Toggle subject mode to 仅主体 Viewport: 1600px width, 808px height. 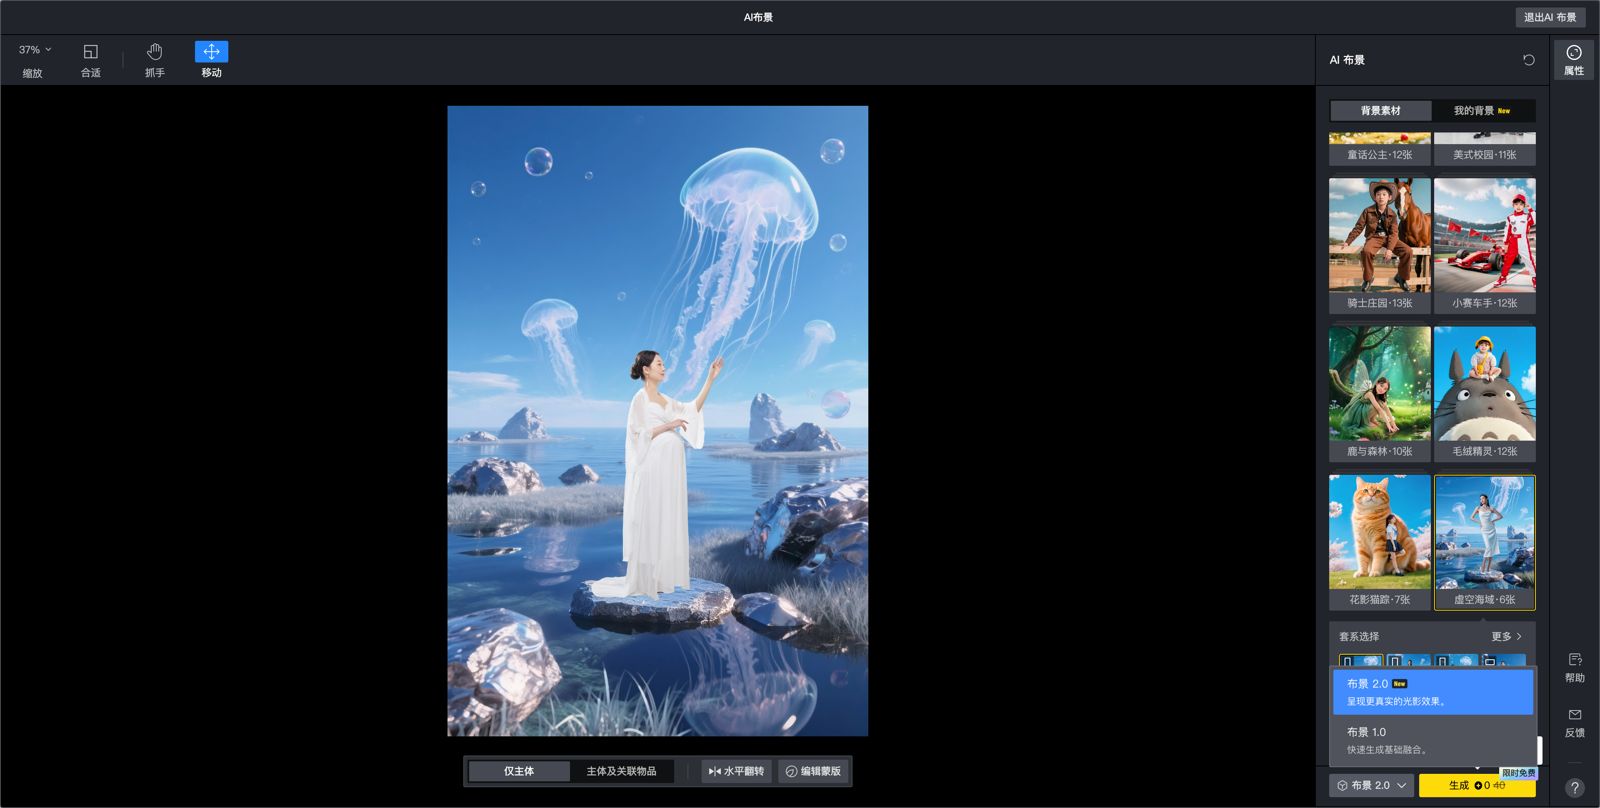tap(519, 771)
